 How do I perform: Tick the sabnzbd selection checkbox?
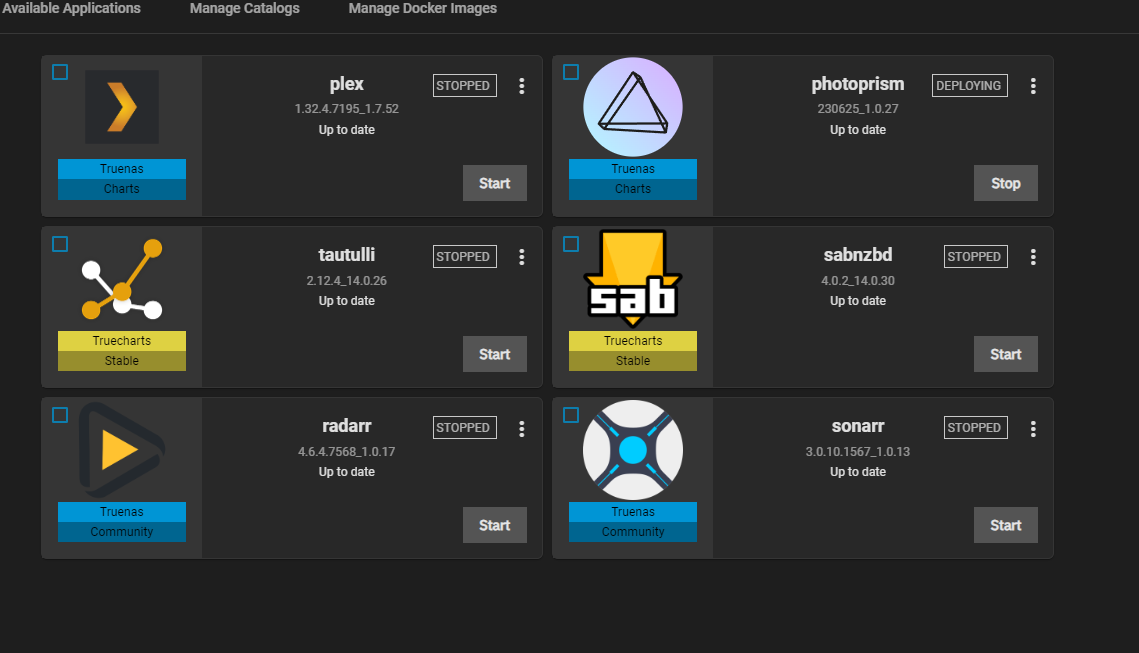pos(571,244)
